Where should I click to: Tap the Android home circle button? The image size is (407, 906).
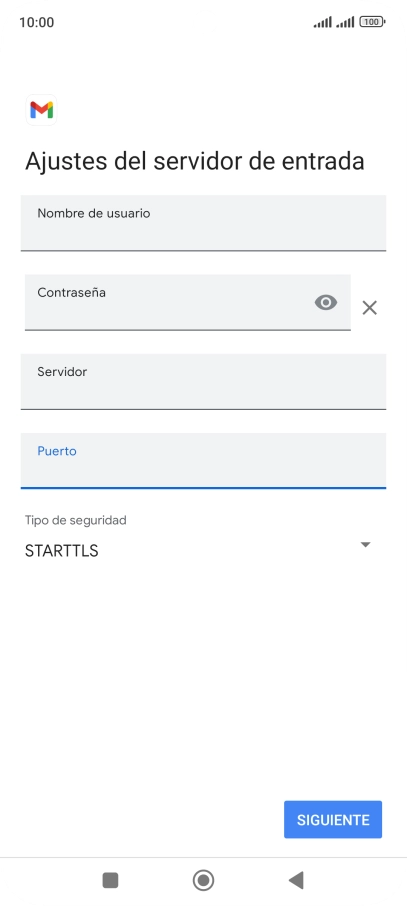(x=204, y=880)
